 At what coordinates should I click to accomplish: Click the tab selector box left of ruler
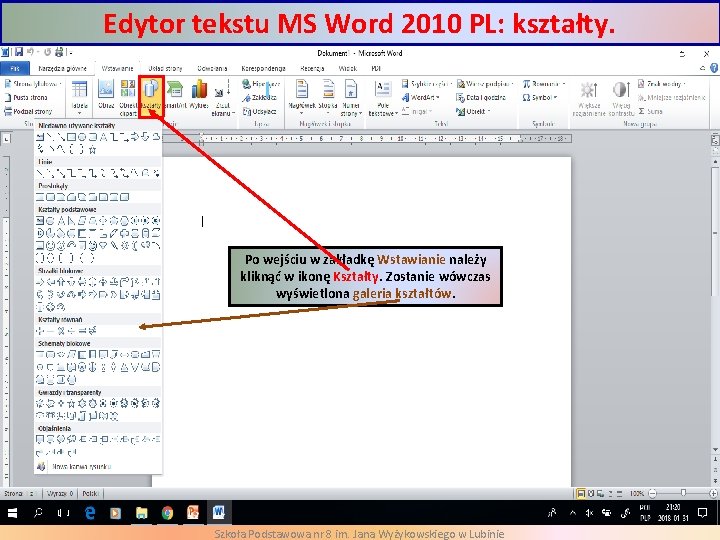tap(6, 138)
